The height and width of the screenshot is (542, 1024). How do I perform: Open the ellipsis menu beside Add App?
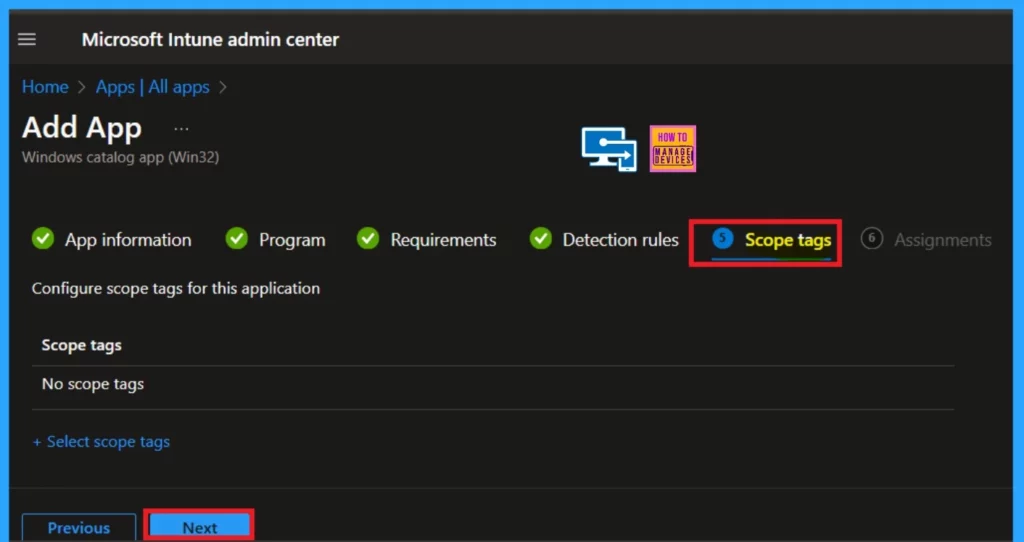click(x=181, y=129)
